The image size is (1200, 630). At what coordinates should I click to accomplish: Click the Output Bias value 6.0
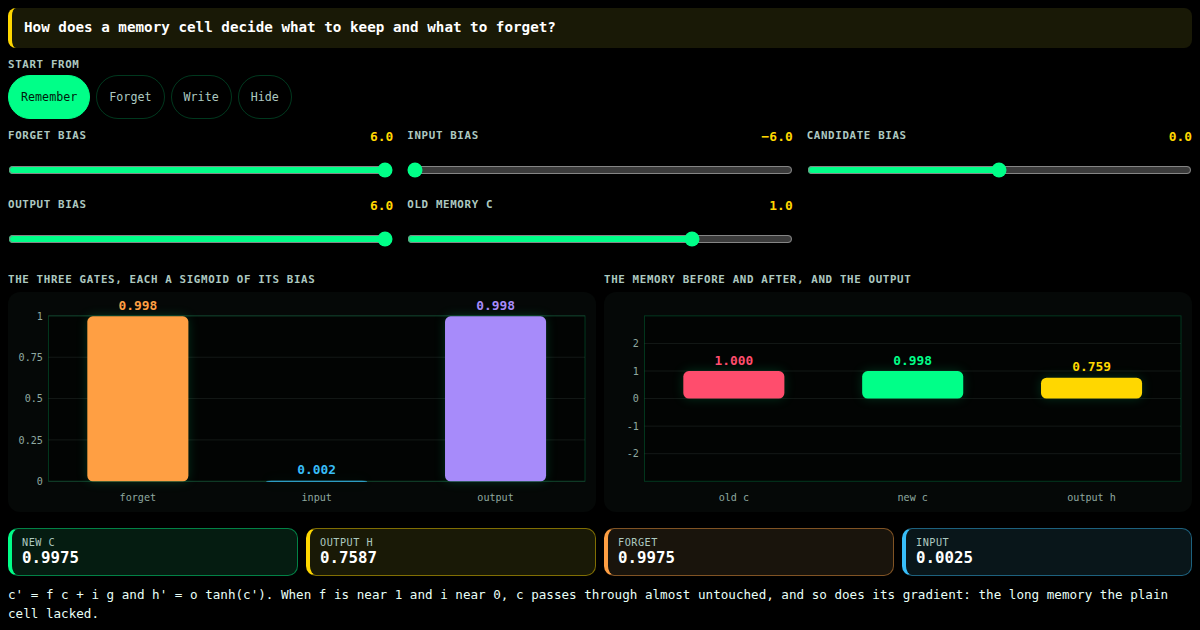pos(382,206)
